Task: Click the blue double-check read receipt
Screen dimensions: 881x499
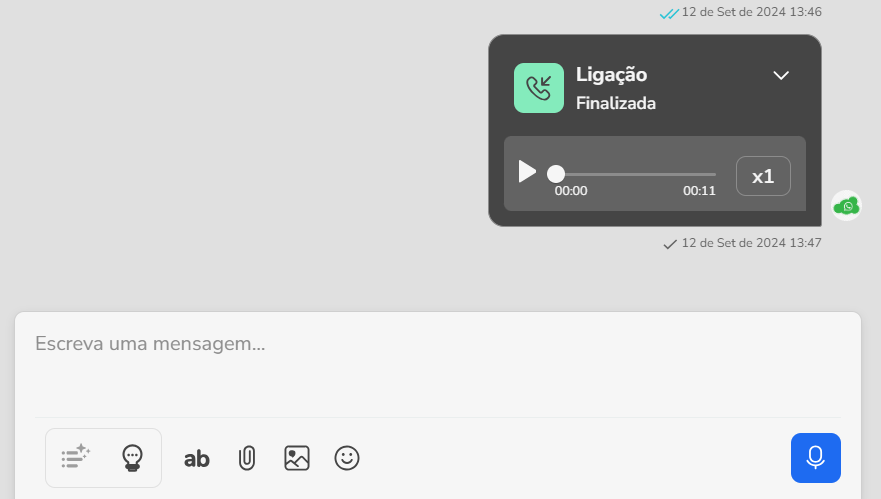Action: 669,13
